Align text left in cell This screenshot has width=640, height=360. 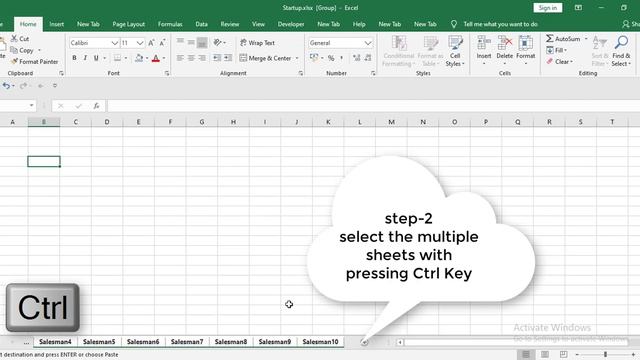[180, 58]
